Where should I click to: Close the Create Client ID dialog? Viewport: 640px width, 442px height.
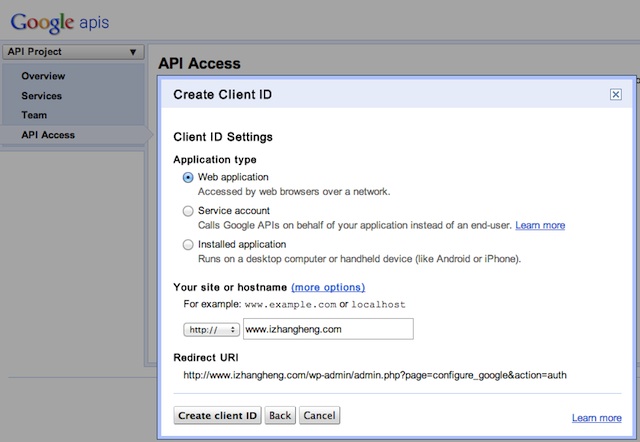(615, 94)
